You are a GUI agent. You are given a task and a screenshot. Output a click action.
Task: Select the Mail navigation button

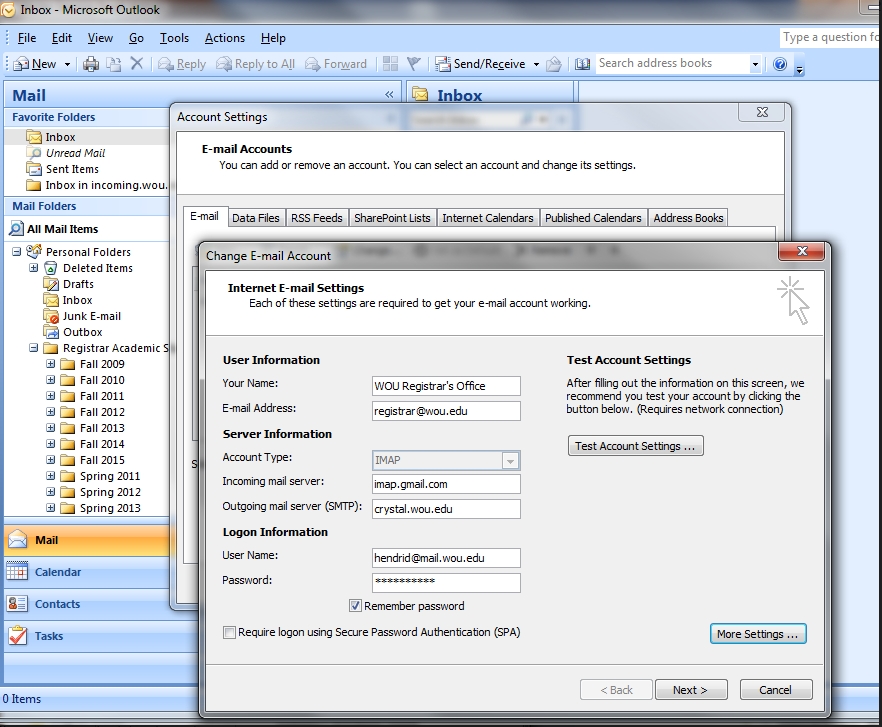(x=87, y=540)
